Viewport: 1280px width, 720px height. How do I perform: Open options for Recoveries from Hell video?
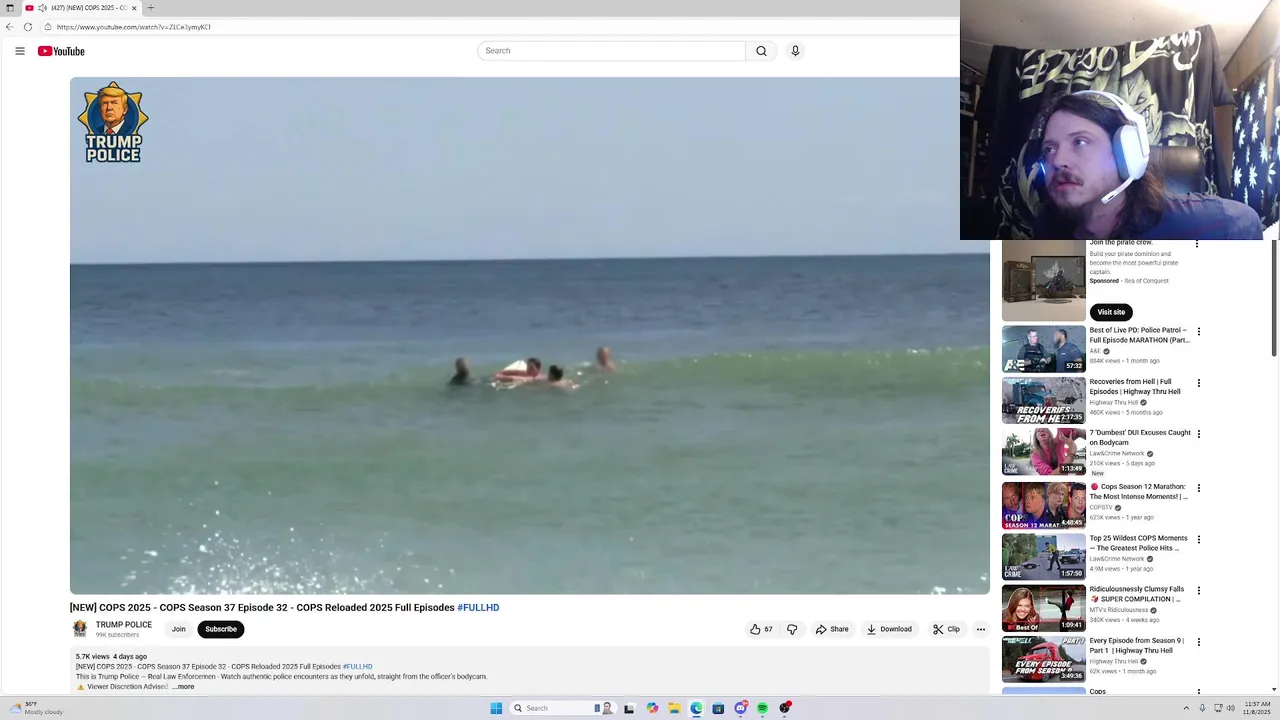[1198, 383]
